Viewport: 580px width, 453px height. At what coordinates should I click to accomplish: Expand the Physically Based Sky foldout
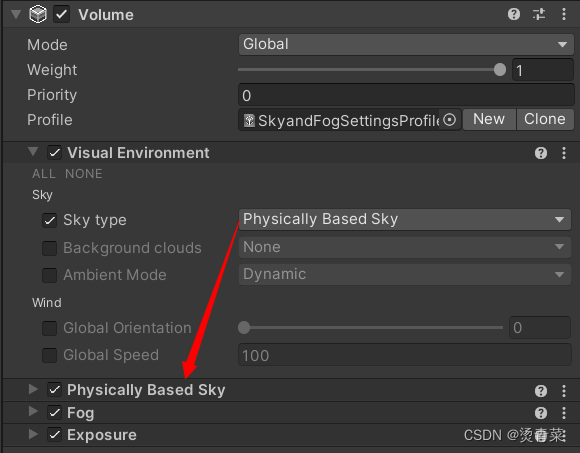33,389
